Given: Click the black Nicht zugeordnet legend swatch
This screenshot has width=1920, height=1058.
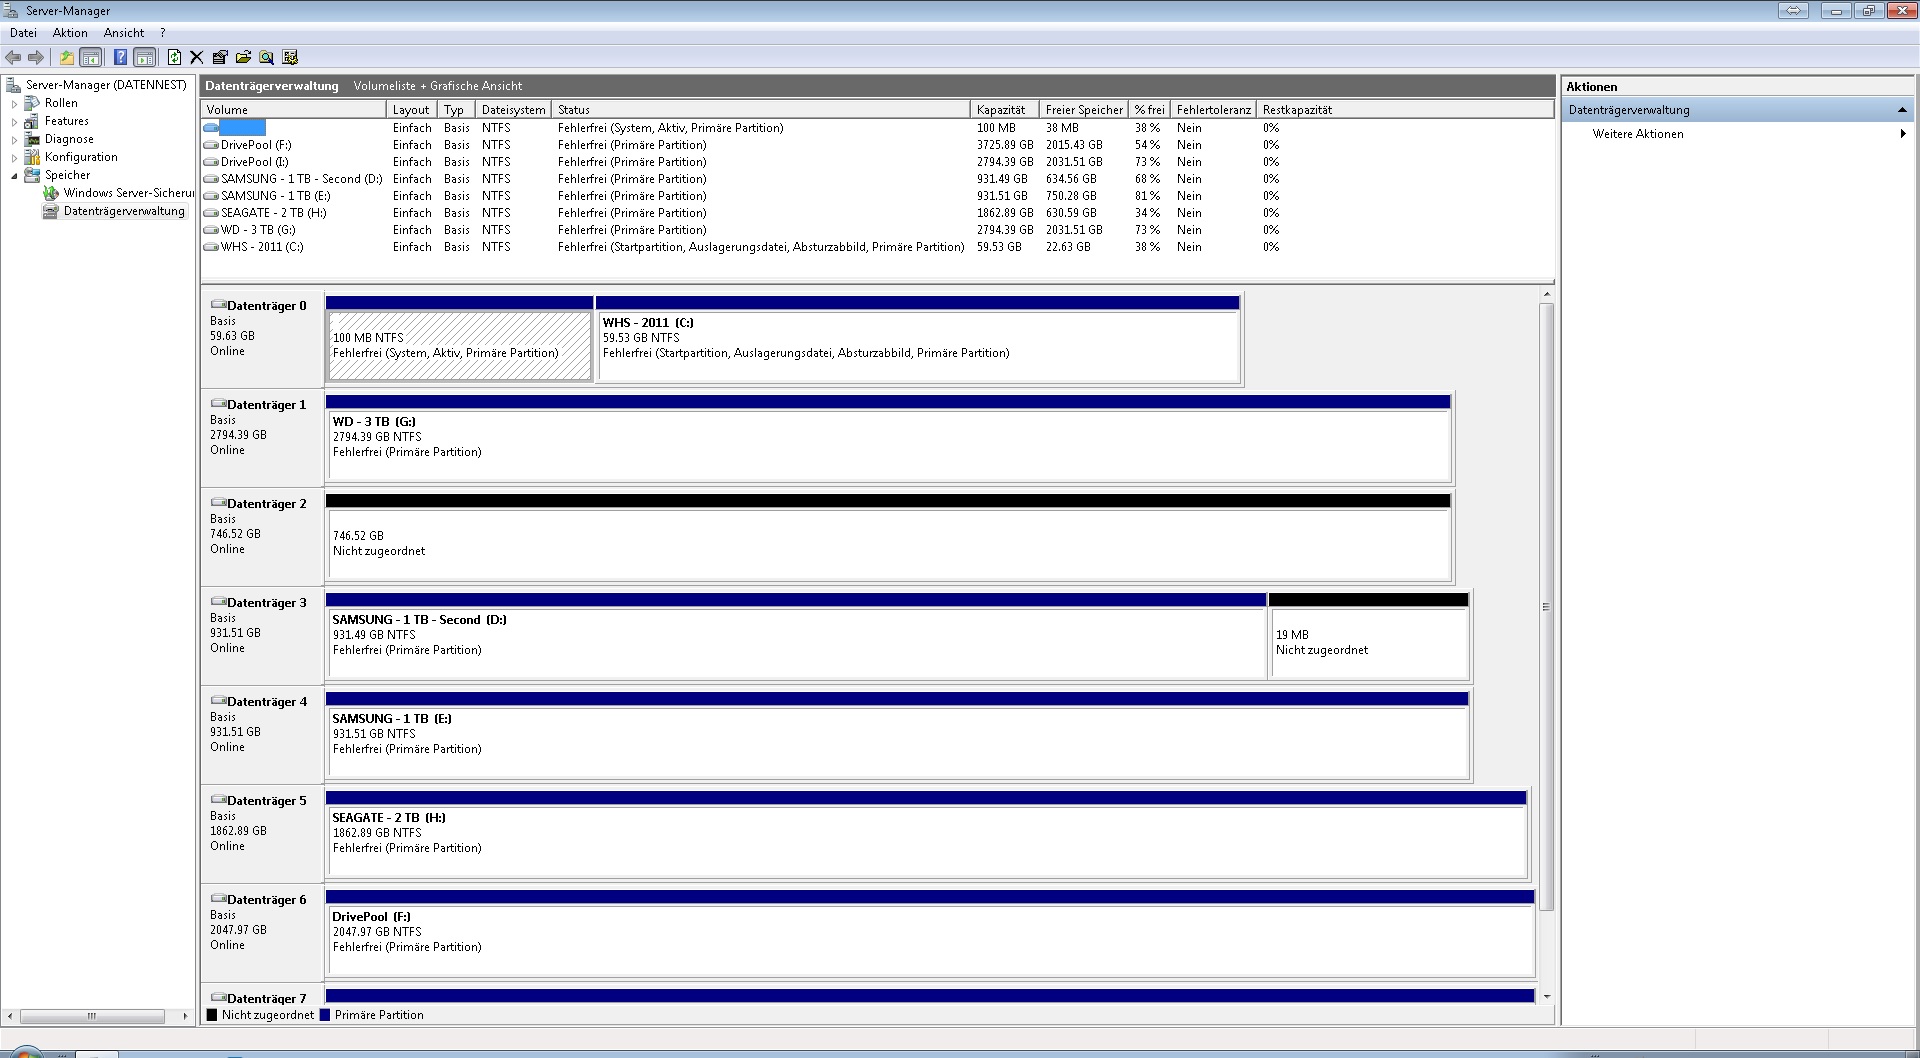Looking at the screenshot, I should (211, 1015).
